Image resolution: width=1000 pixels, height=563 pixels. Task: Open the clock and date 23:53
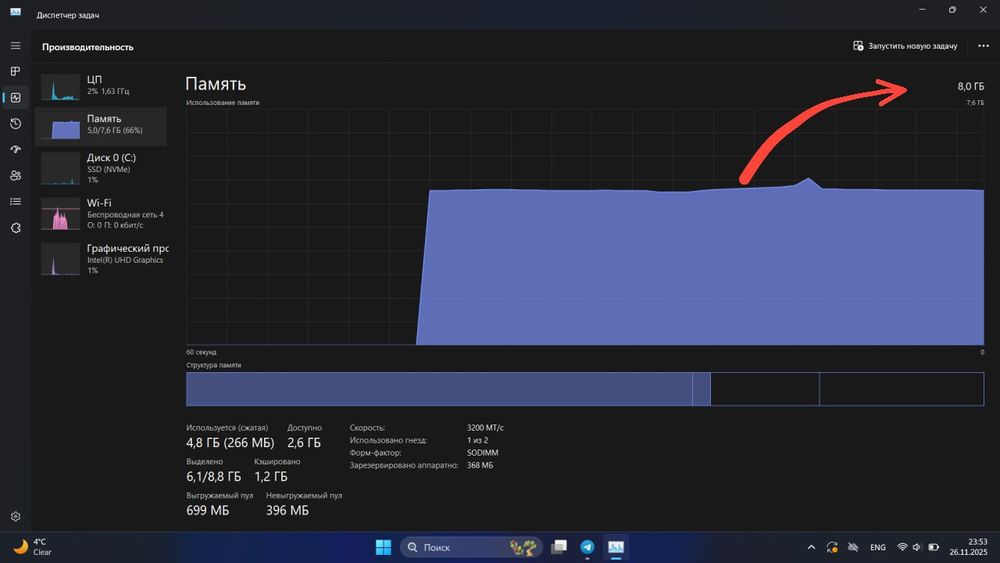pos(968,547)
